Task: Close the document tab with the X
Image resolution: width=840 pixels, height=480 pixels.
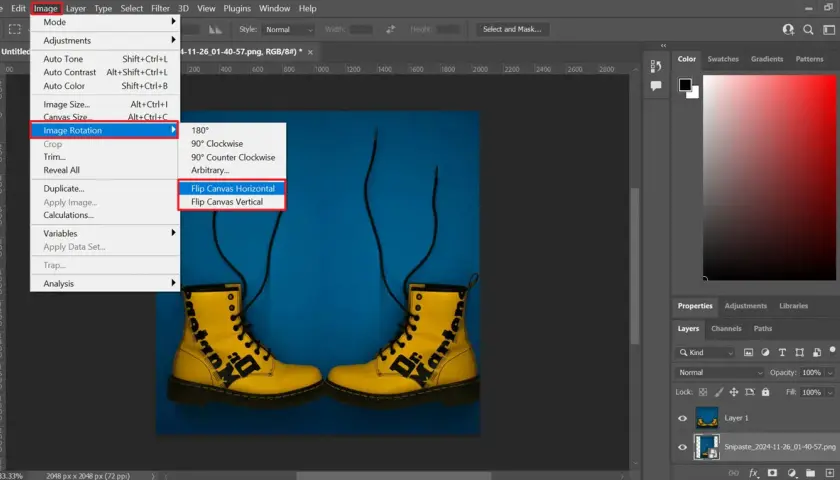Action: pyautogui.click(x=310, y=52)
